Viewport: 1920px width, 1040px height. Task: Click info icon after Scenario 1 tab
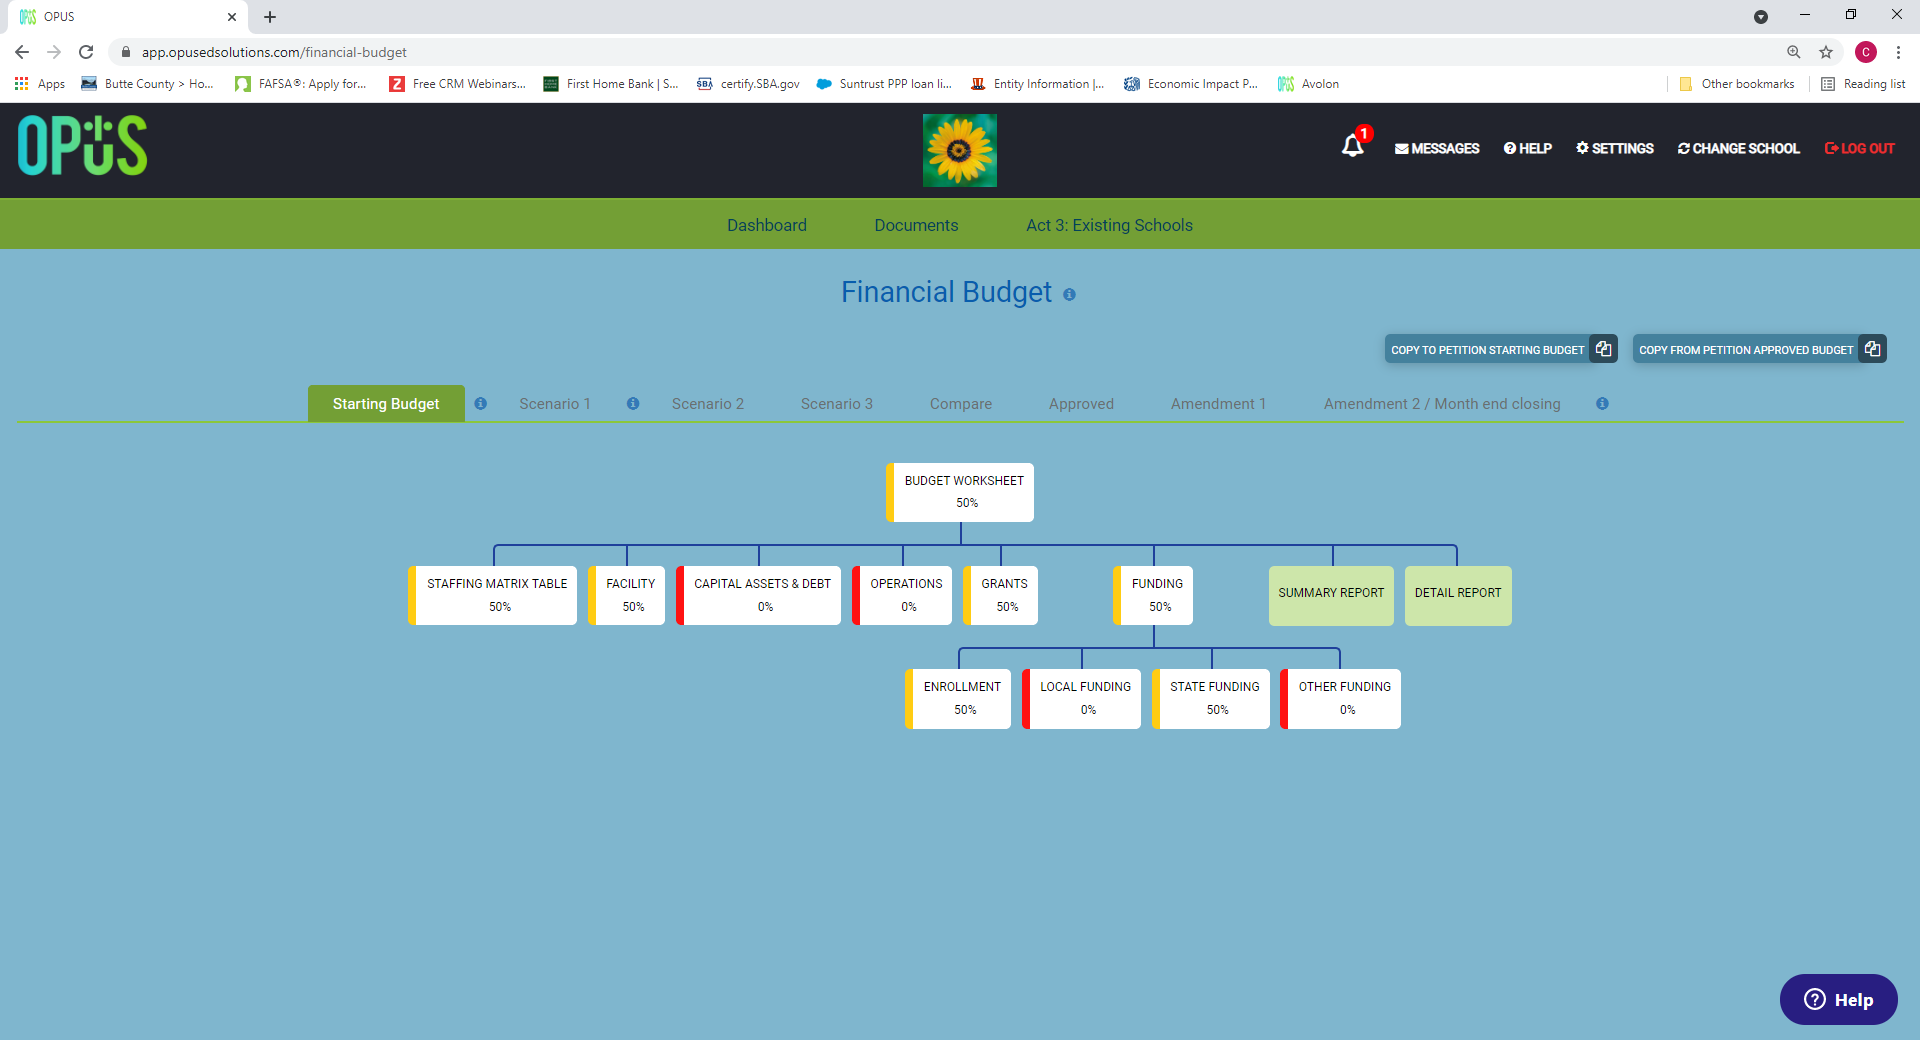point(633,404)
